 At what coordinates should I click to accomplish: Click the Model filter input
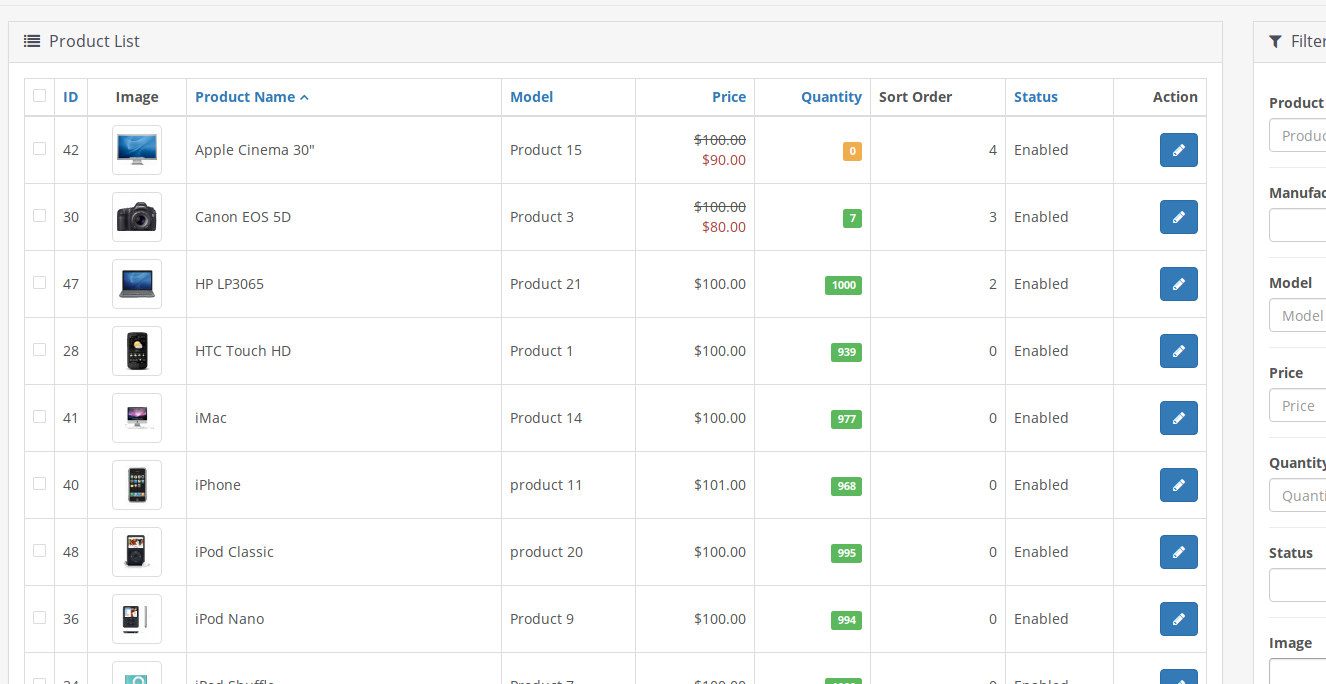click(x=1298, y=315)
